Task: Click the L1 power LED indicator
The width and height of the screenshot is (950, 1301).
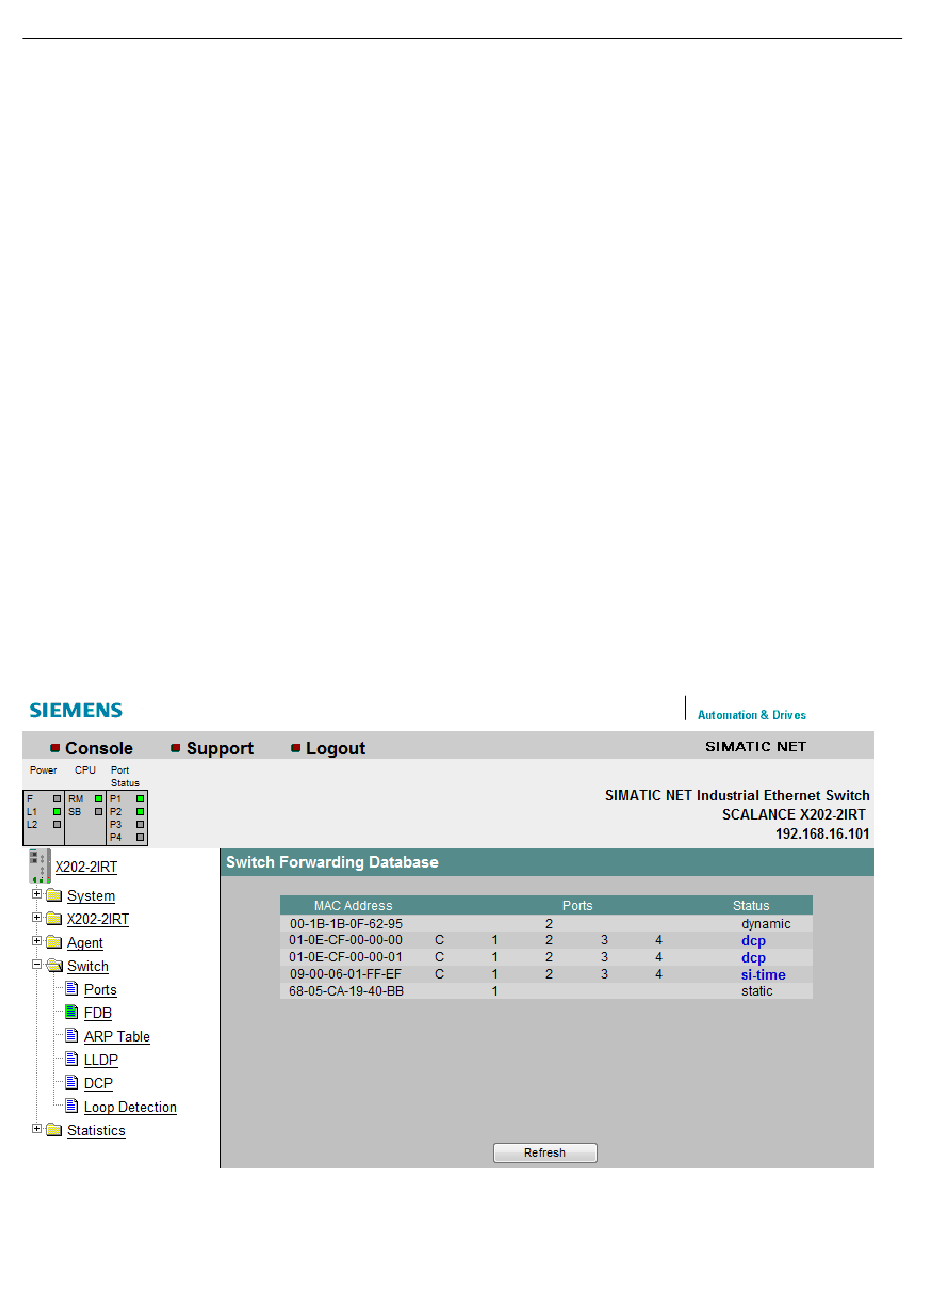Action: pyautogui.click(x=57, y=812)
